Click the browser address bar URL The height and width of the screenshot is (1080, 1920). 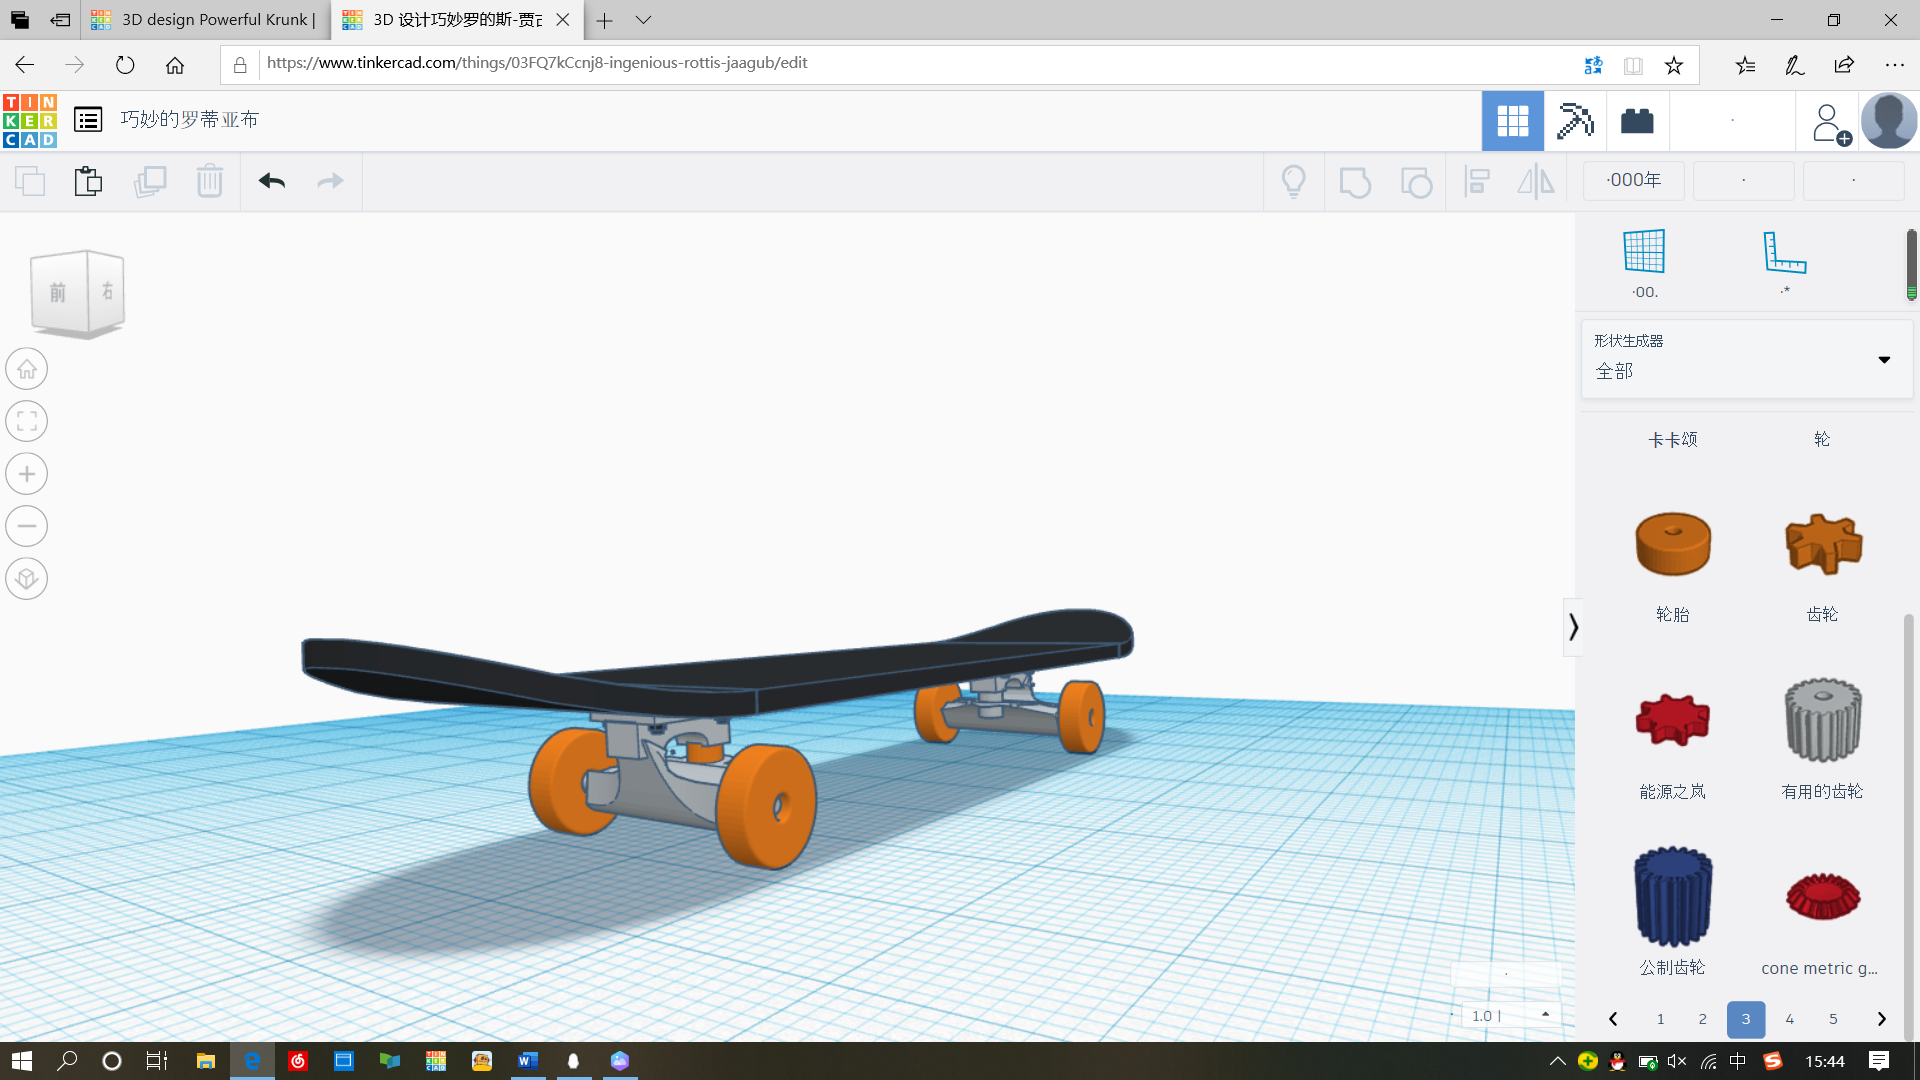537,63
